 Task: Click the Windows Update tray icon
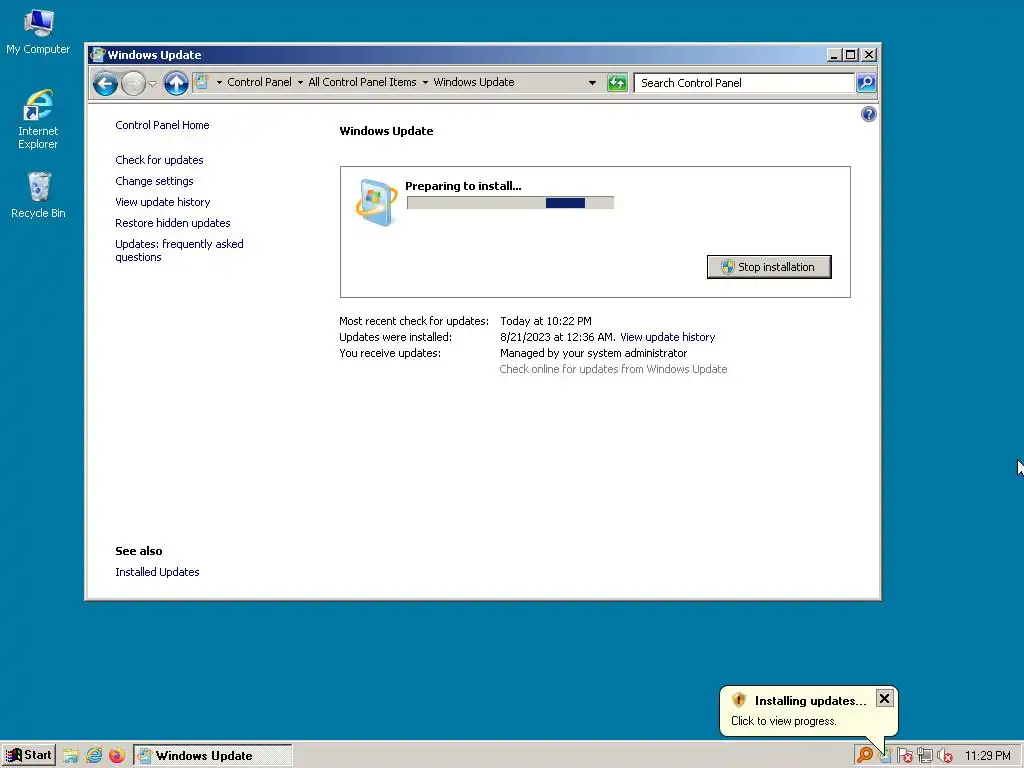[885, 756]
